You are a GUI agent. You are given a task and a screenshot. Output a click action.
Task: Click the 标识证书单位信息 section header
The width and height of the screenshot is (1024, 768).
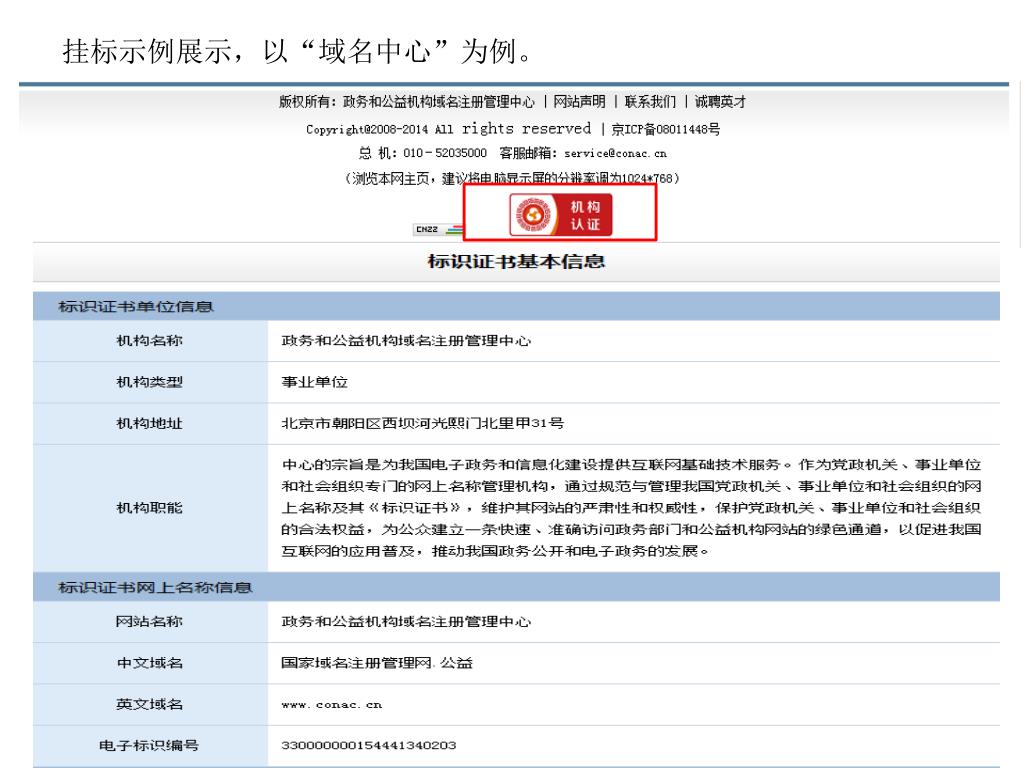pos(516,306)
